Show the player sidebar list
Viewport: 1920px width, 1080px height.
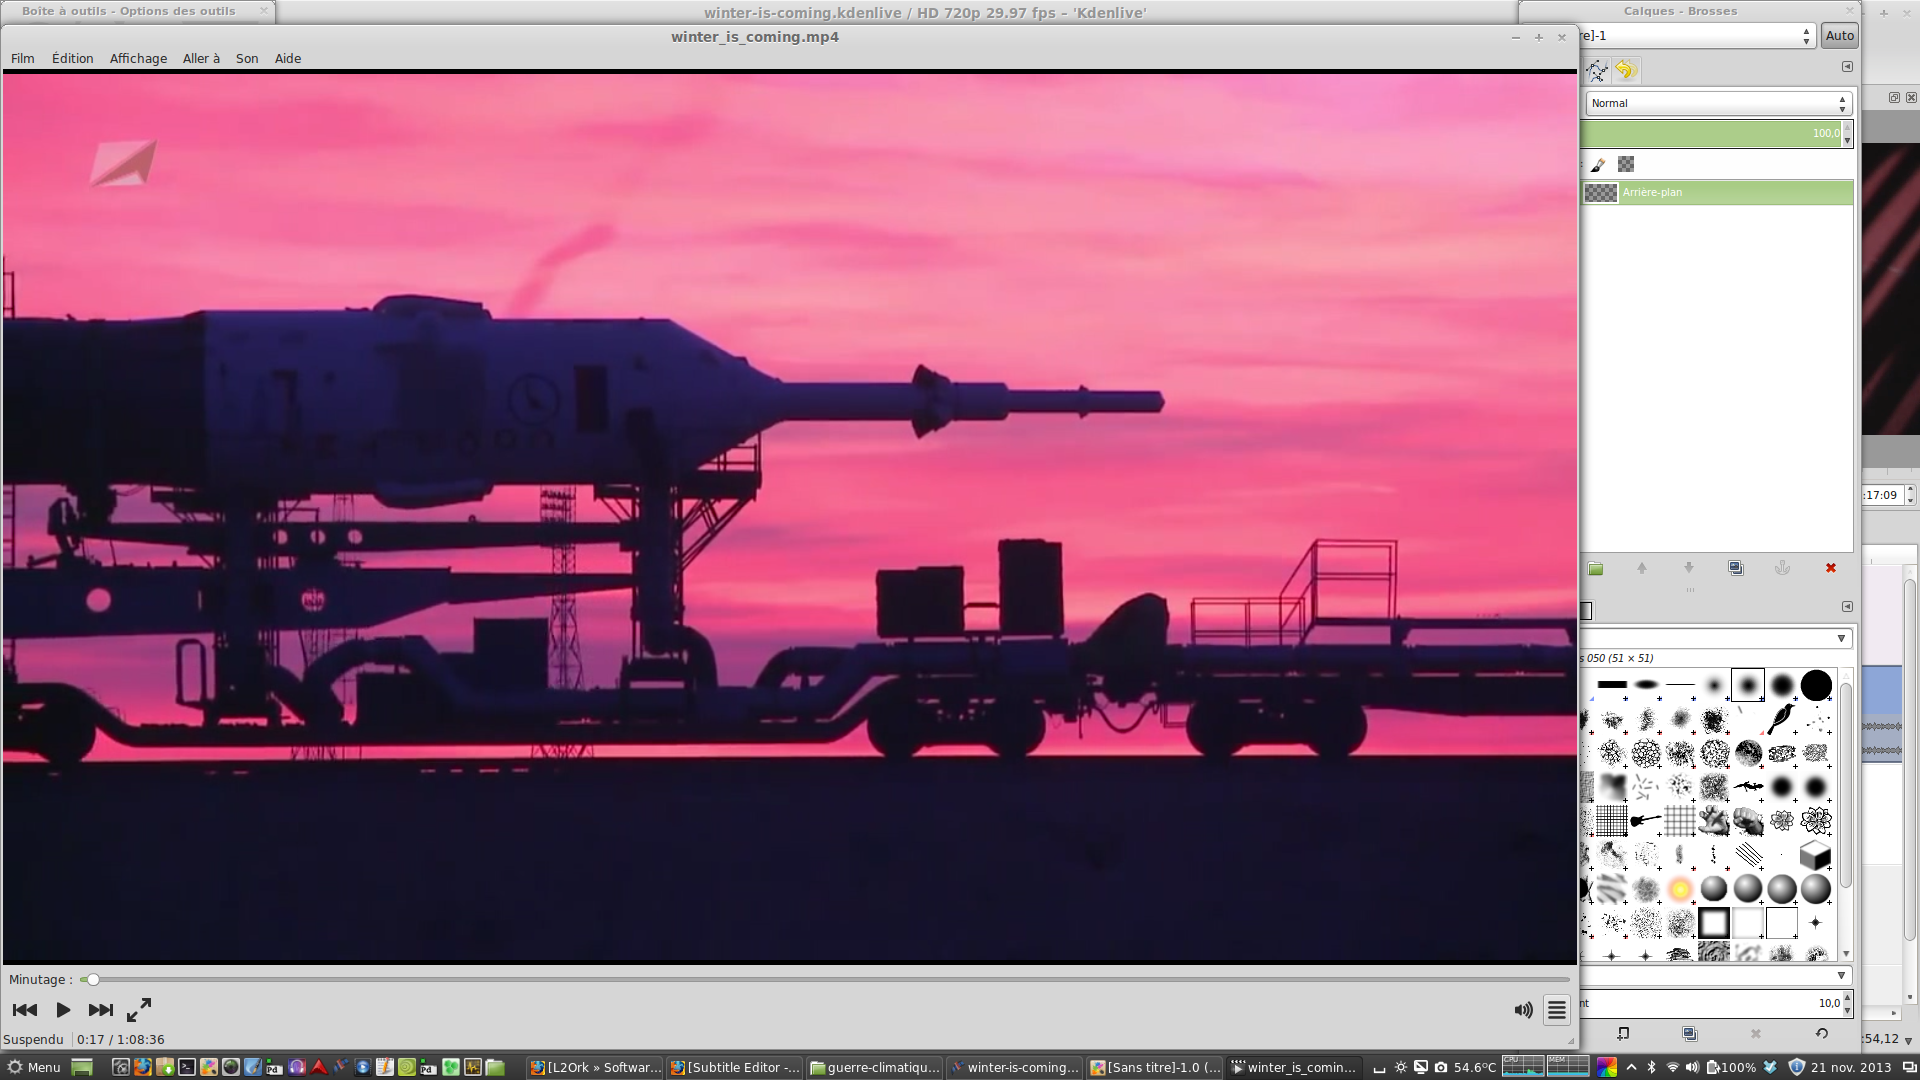pos(1557,1010)
